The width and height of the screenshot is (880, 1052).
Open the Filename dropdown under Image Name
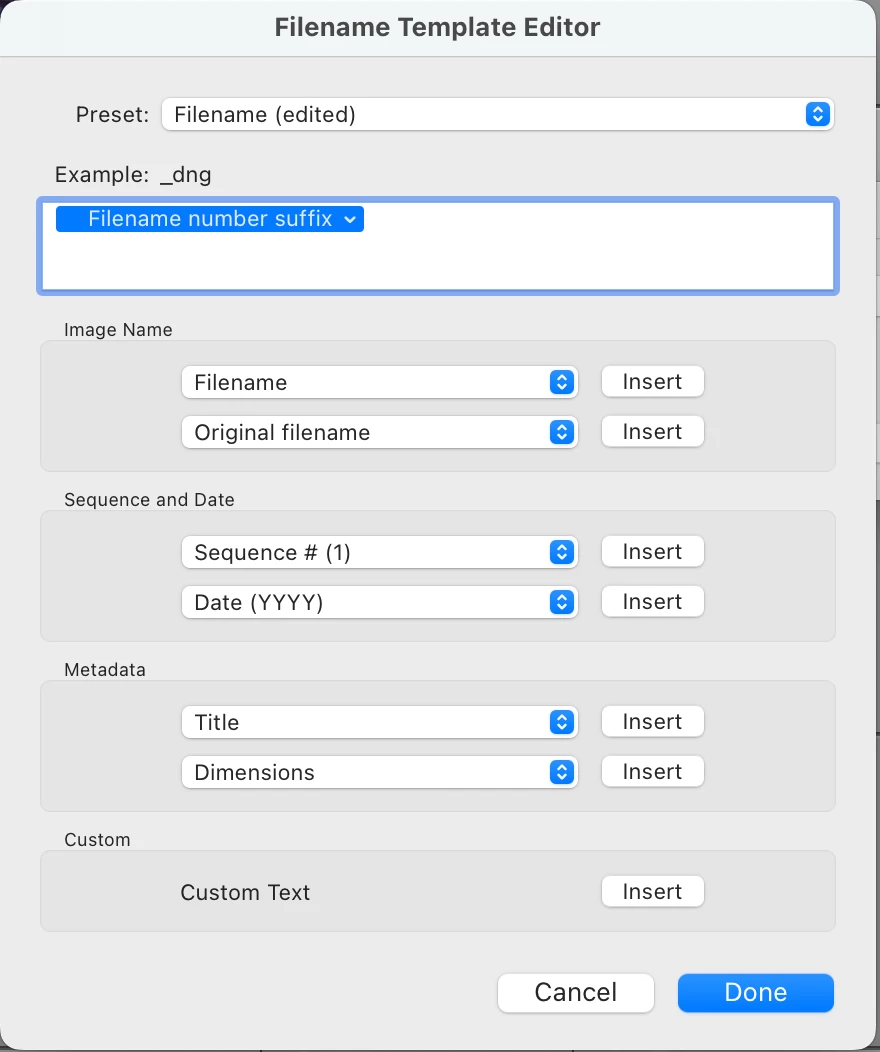click(379, 382)
